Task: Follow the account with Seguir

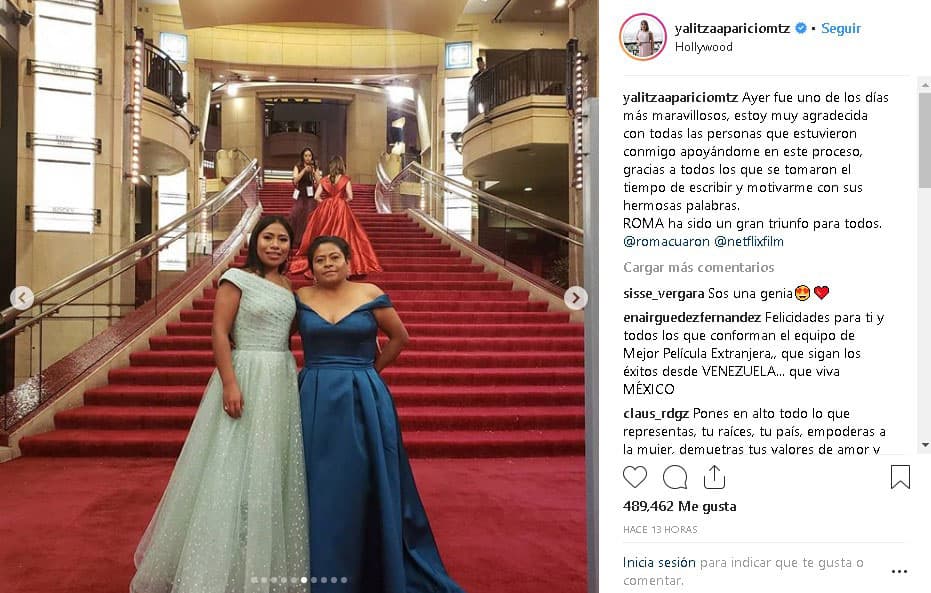Action: pyautogui.click(x=841, y=28)
